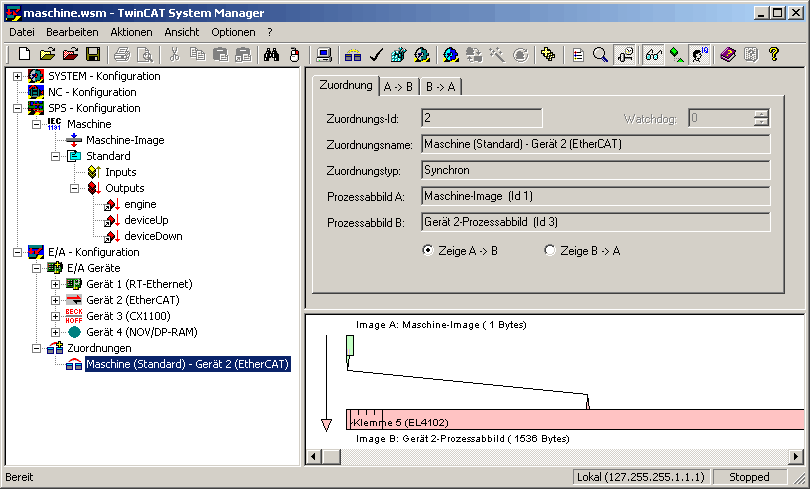
Task: Expand Gerät 2 (EtherCAT) node
Action: point(55,301)
